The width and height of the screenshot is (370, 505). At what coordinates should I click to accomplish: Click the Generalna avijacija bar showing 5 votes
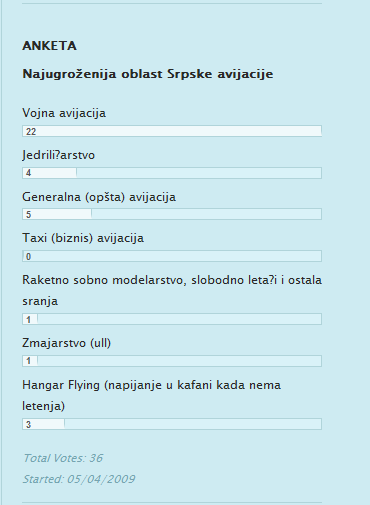click(x=172, y=214)
